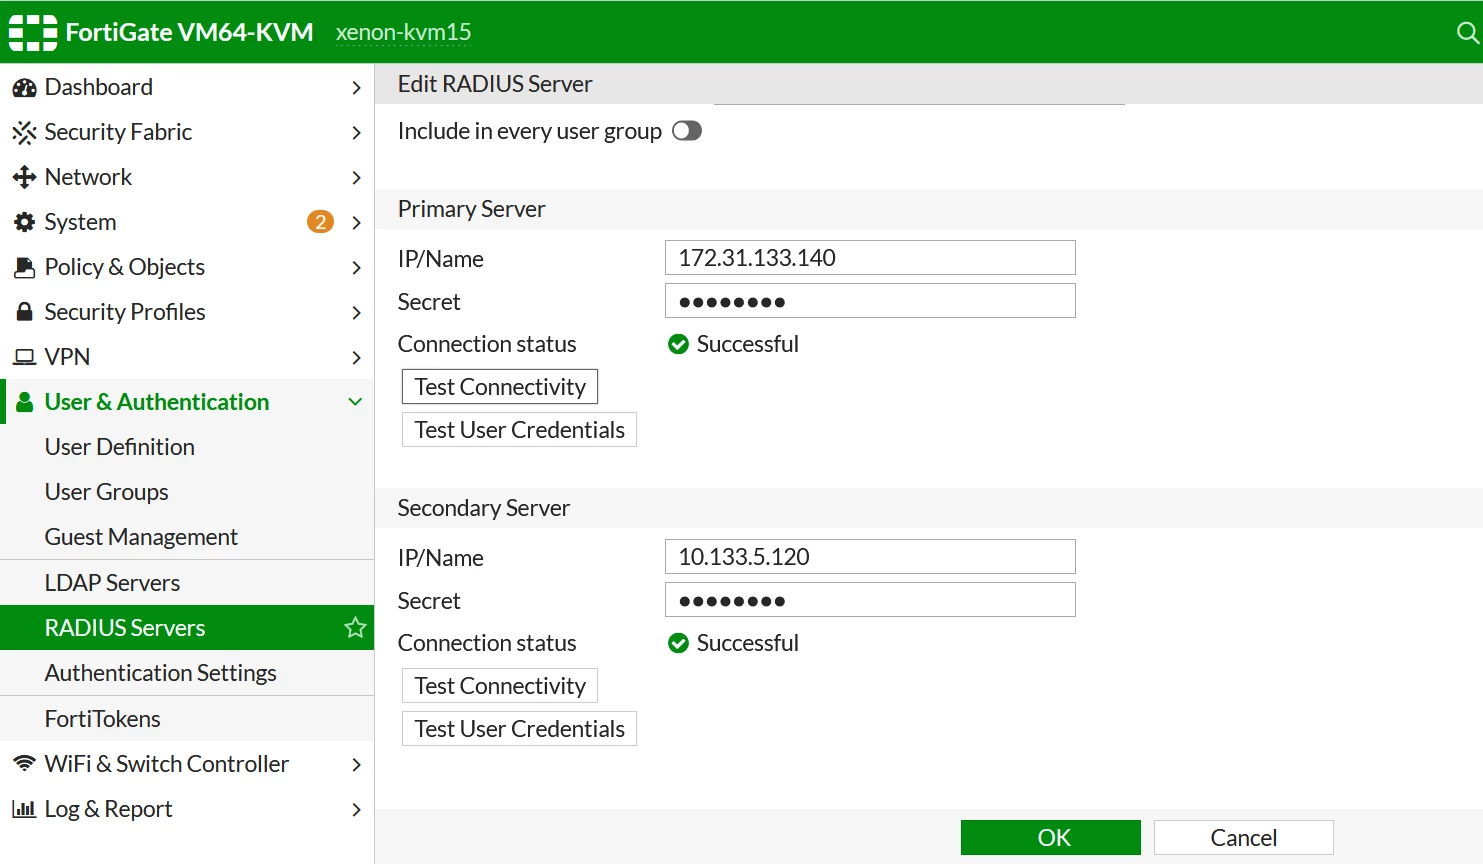Viewport: 1483px width, 864px height.
Task: Open the Policy & Objects menu
Action: point(187,267)
